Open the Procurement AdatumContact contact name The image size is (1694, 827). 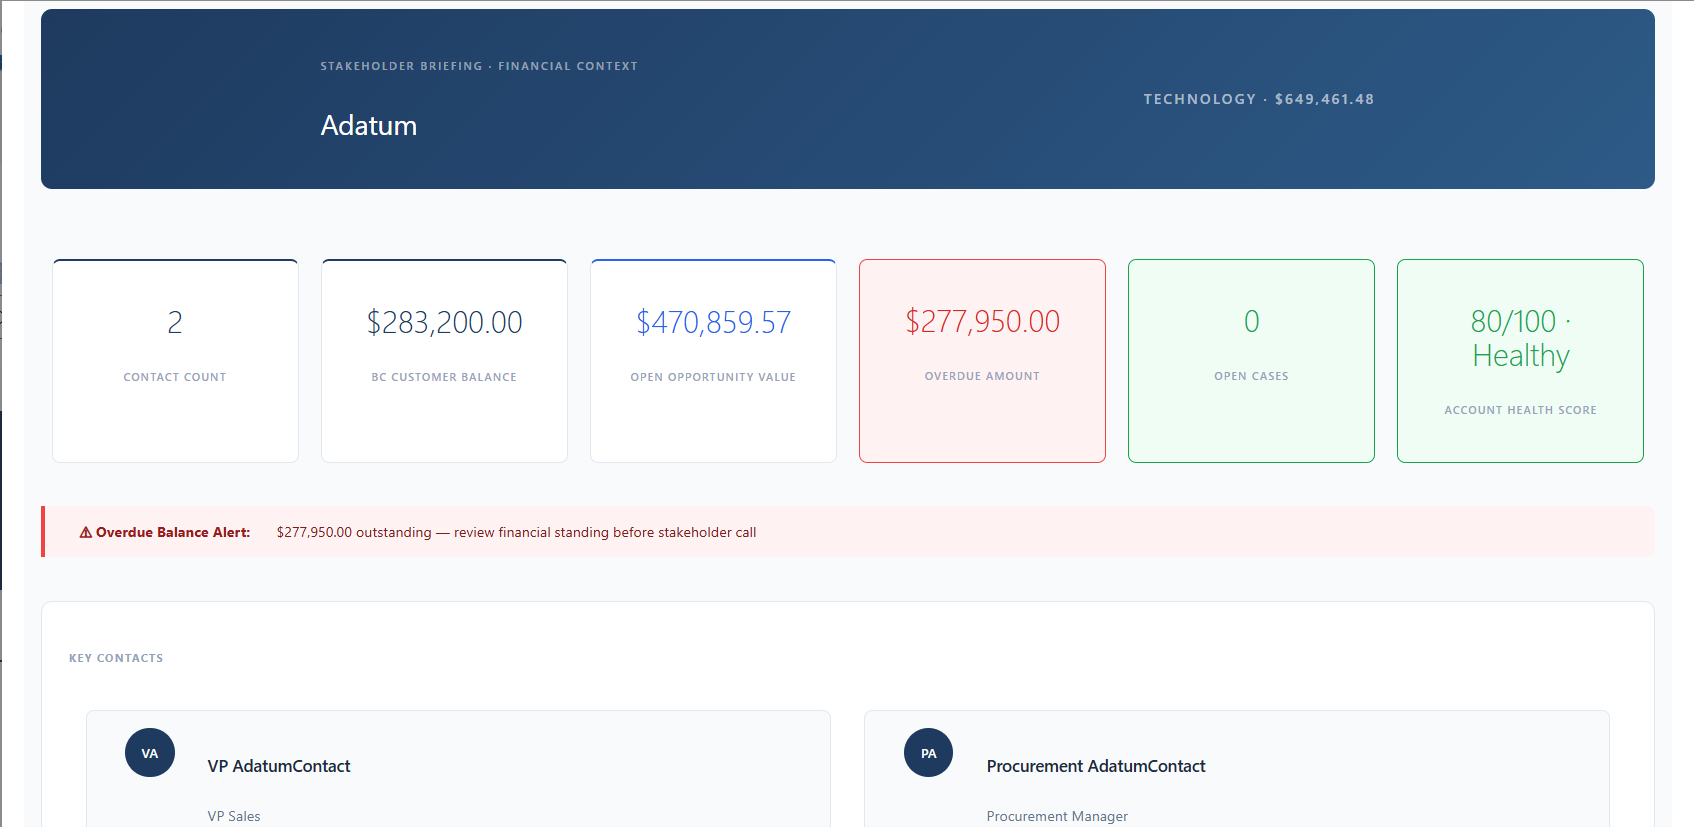(x=1096, y=766)
